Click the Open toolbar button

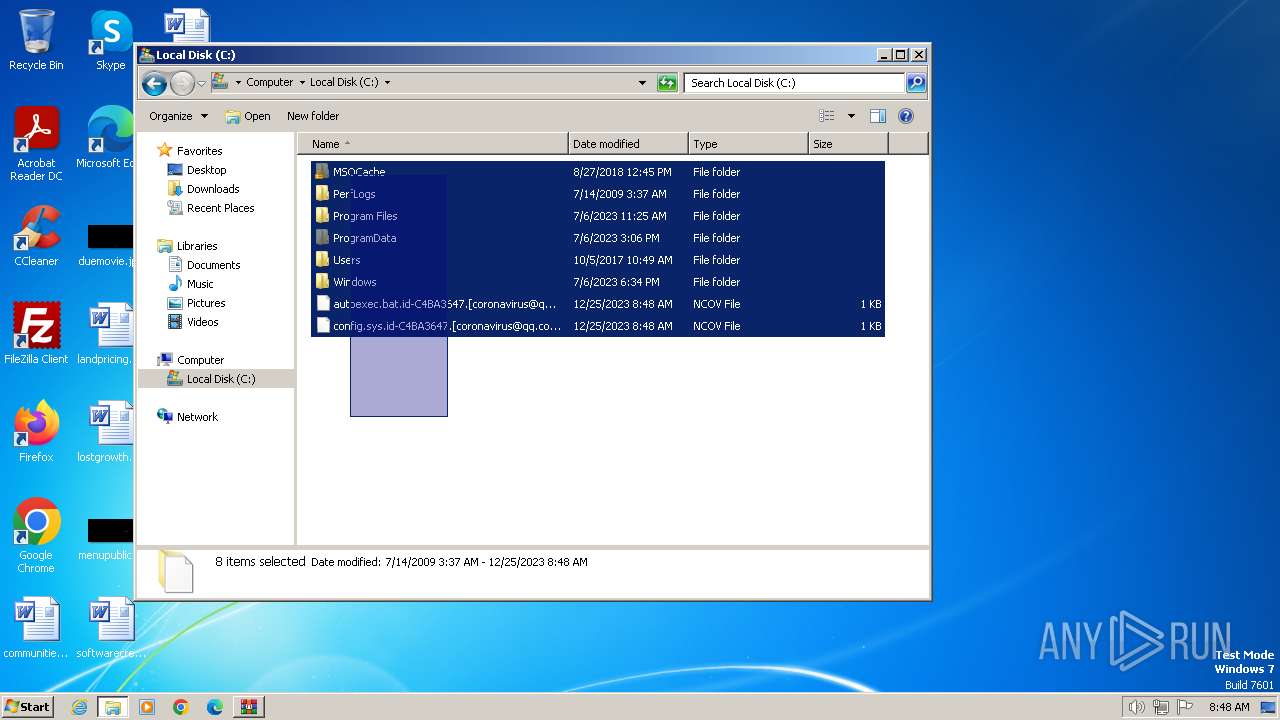tap(248, 116)
